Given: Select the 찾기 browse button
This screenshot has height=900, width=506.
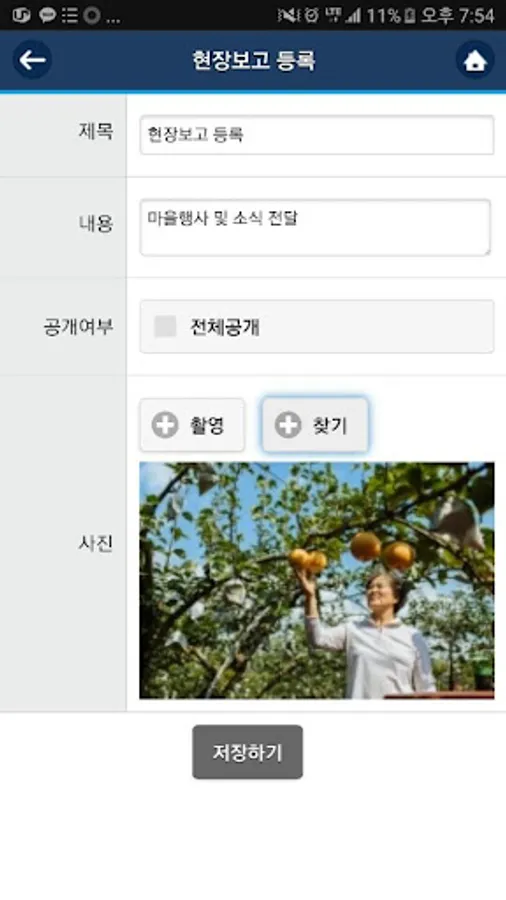Looking at the screenshot, I should pyautogui.click(x=315, y=425).
